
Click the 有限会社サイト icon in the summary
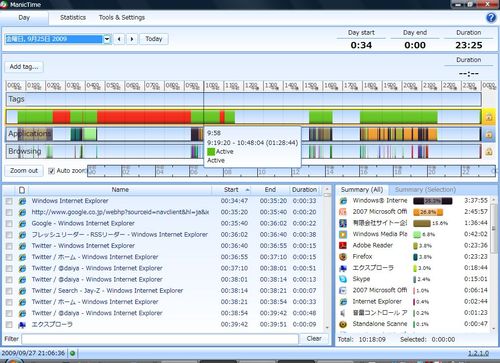(x=343, y=223)
